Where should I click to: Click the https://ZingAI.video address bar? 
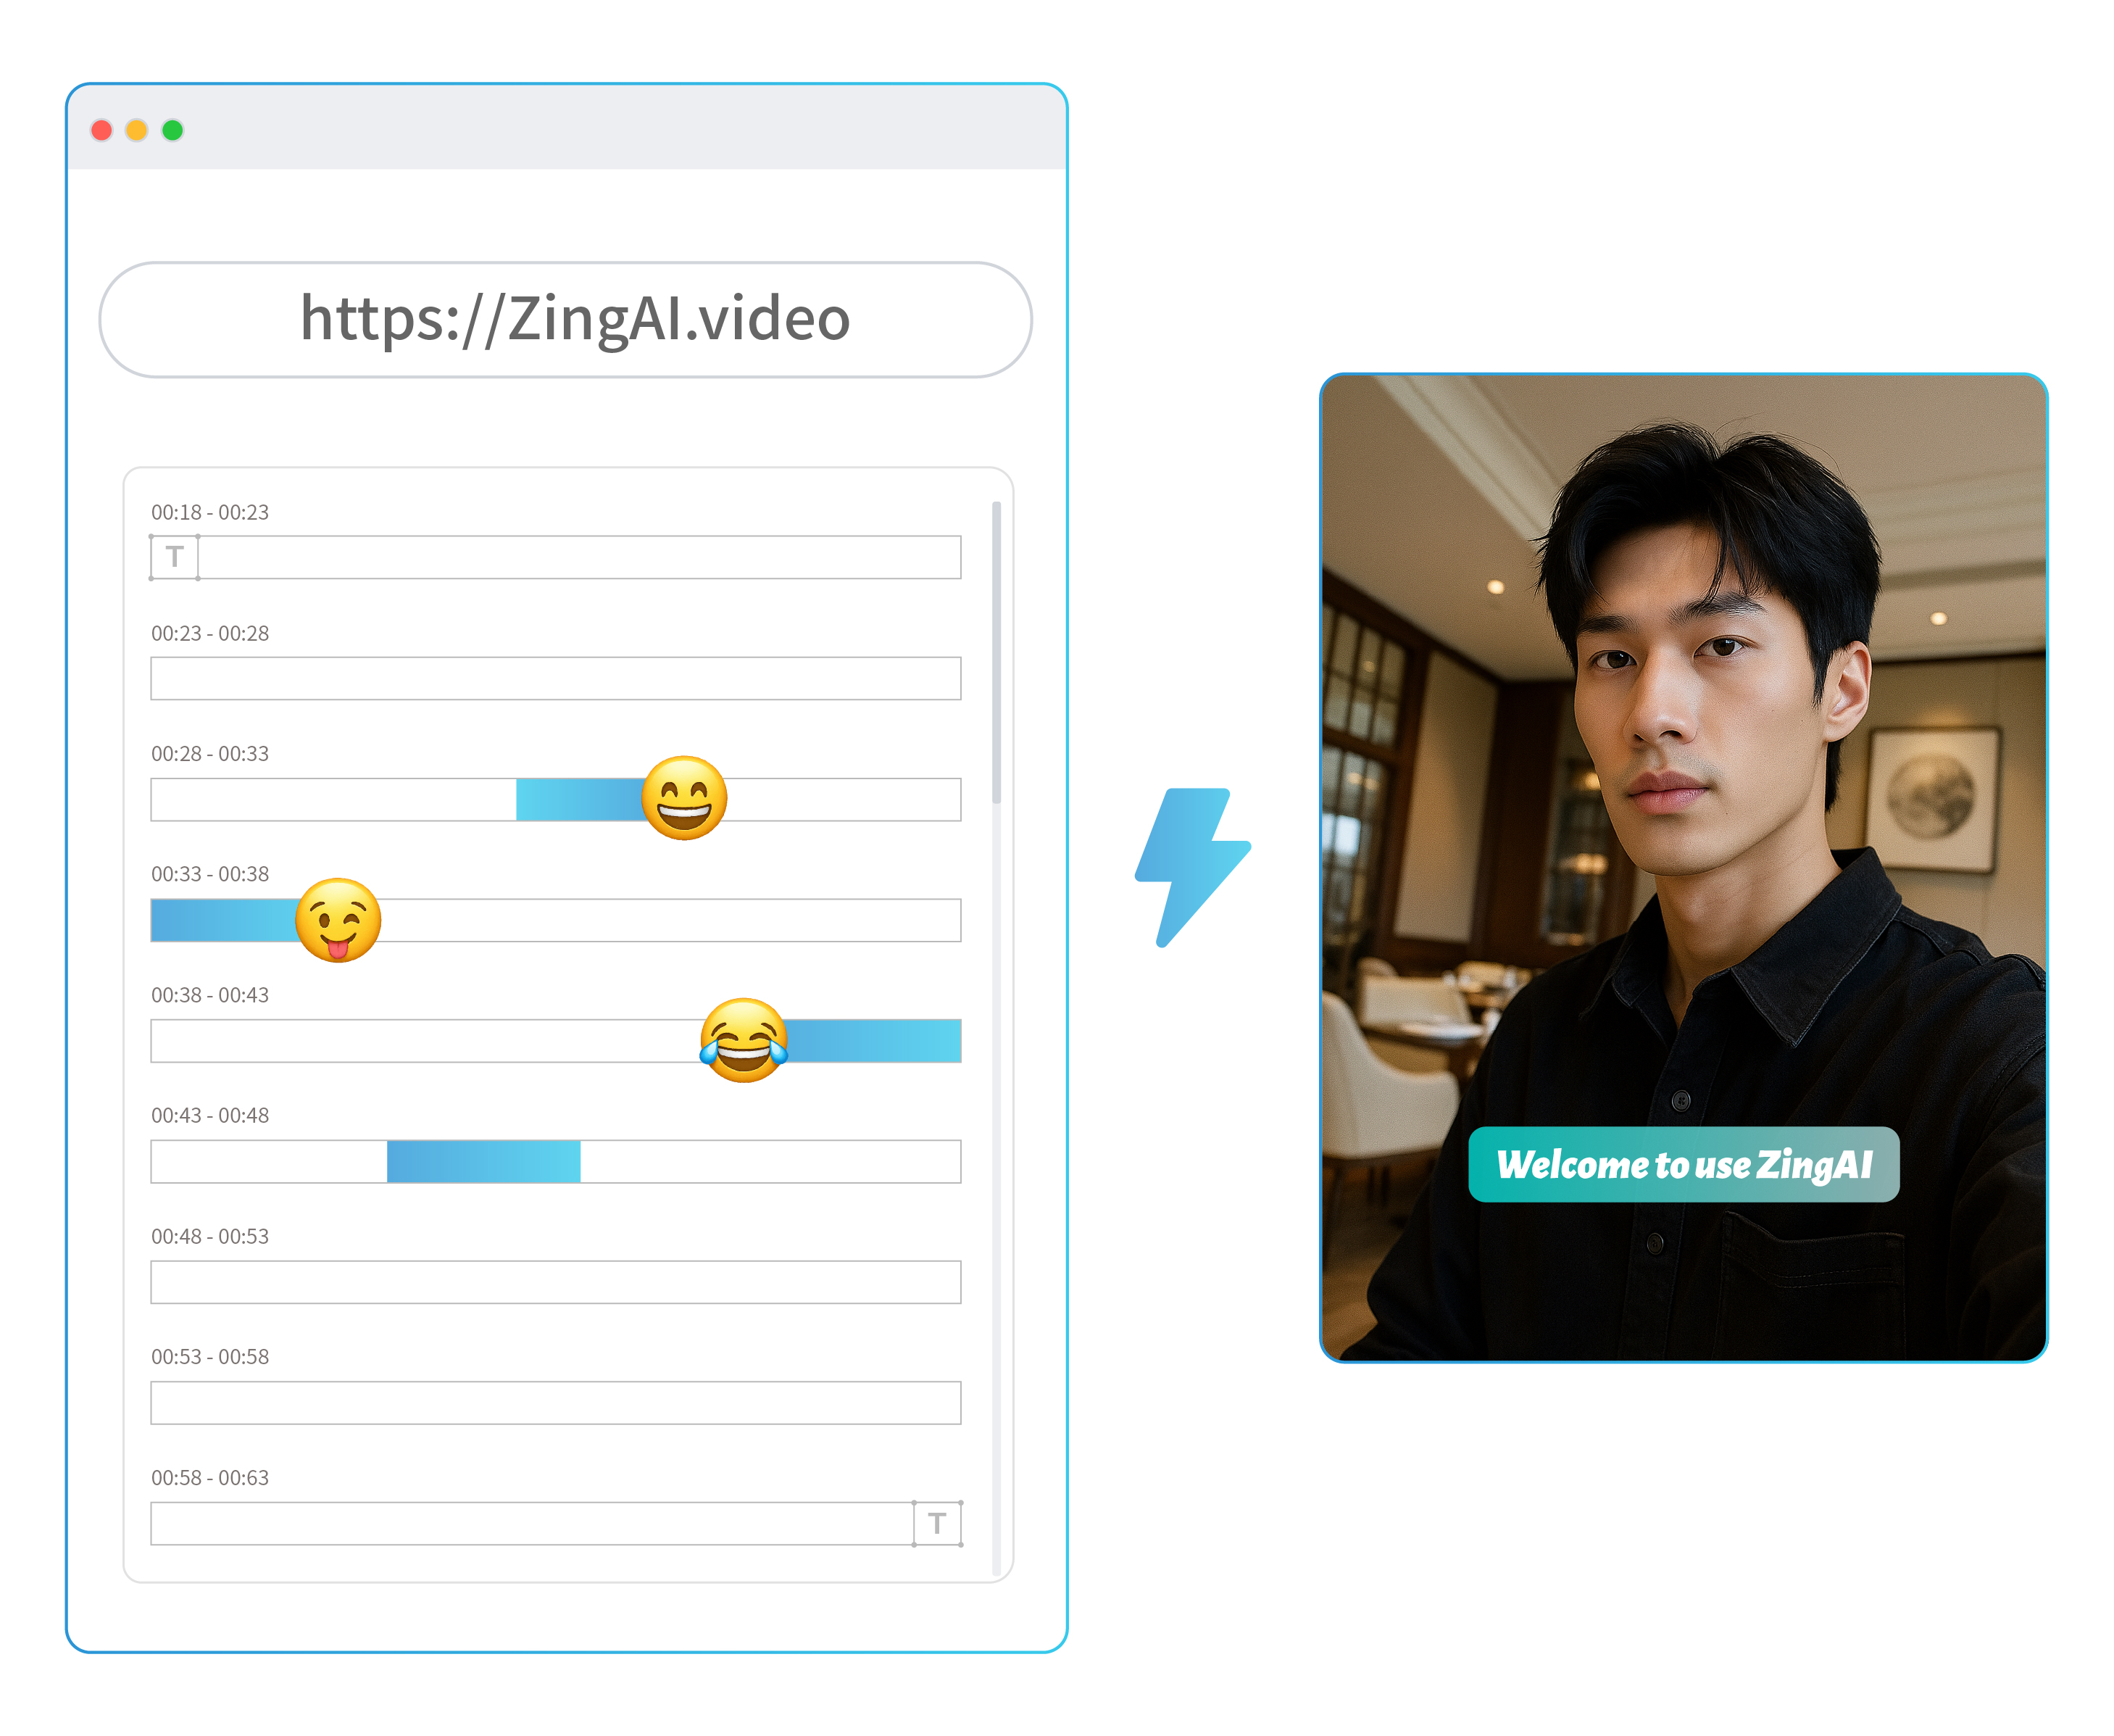click(565, 320)
